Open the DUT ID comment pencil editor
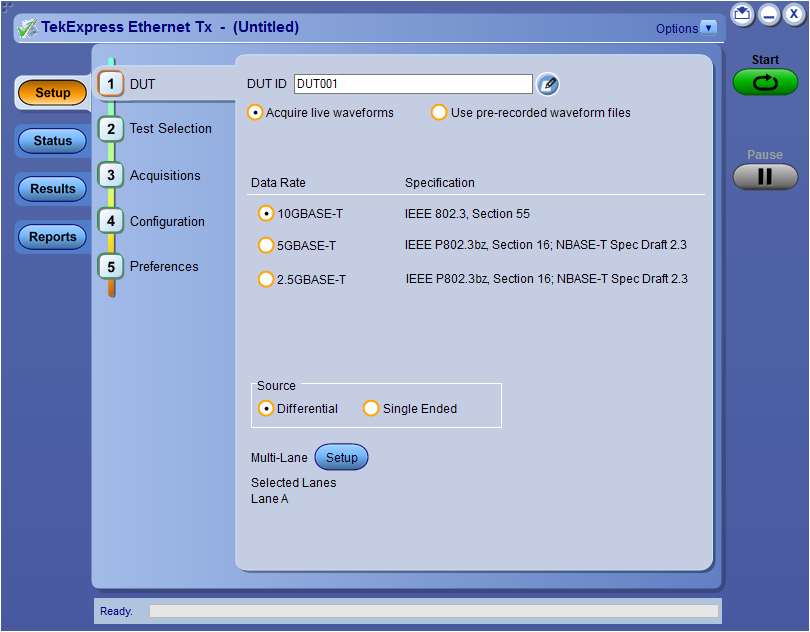Viewport: 810px width, 632px height. coord(547,84)
